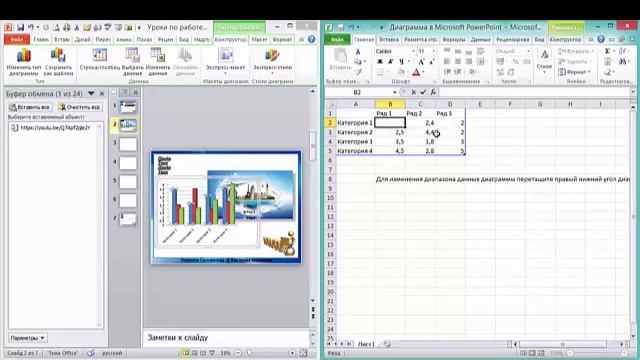Select Лист1 sheet tab
The height and width of the screenshot is (360, 640).
click(366, 344)
